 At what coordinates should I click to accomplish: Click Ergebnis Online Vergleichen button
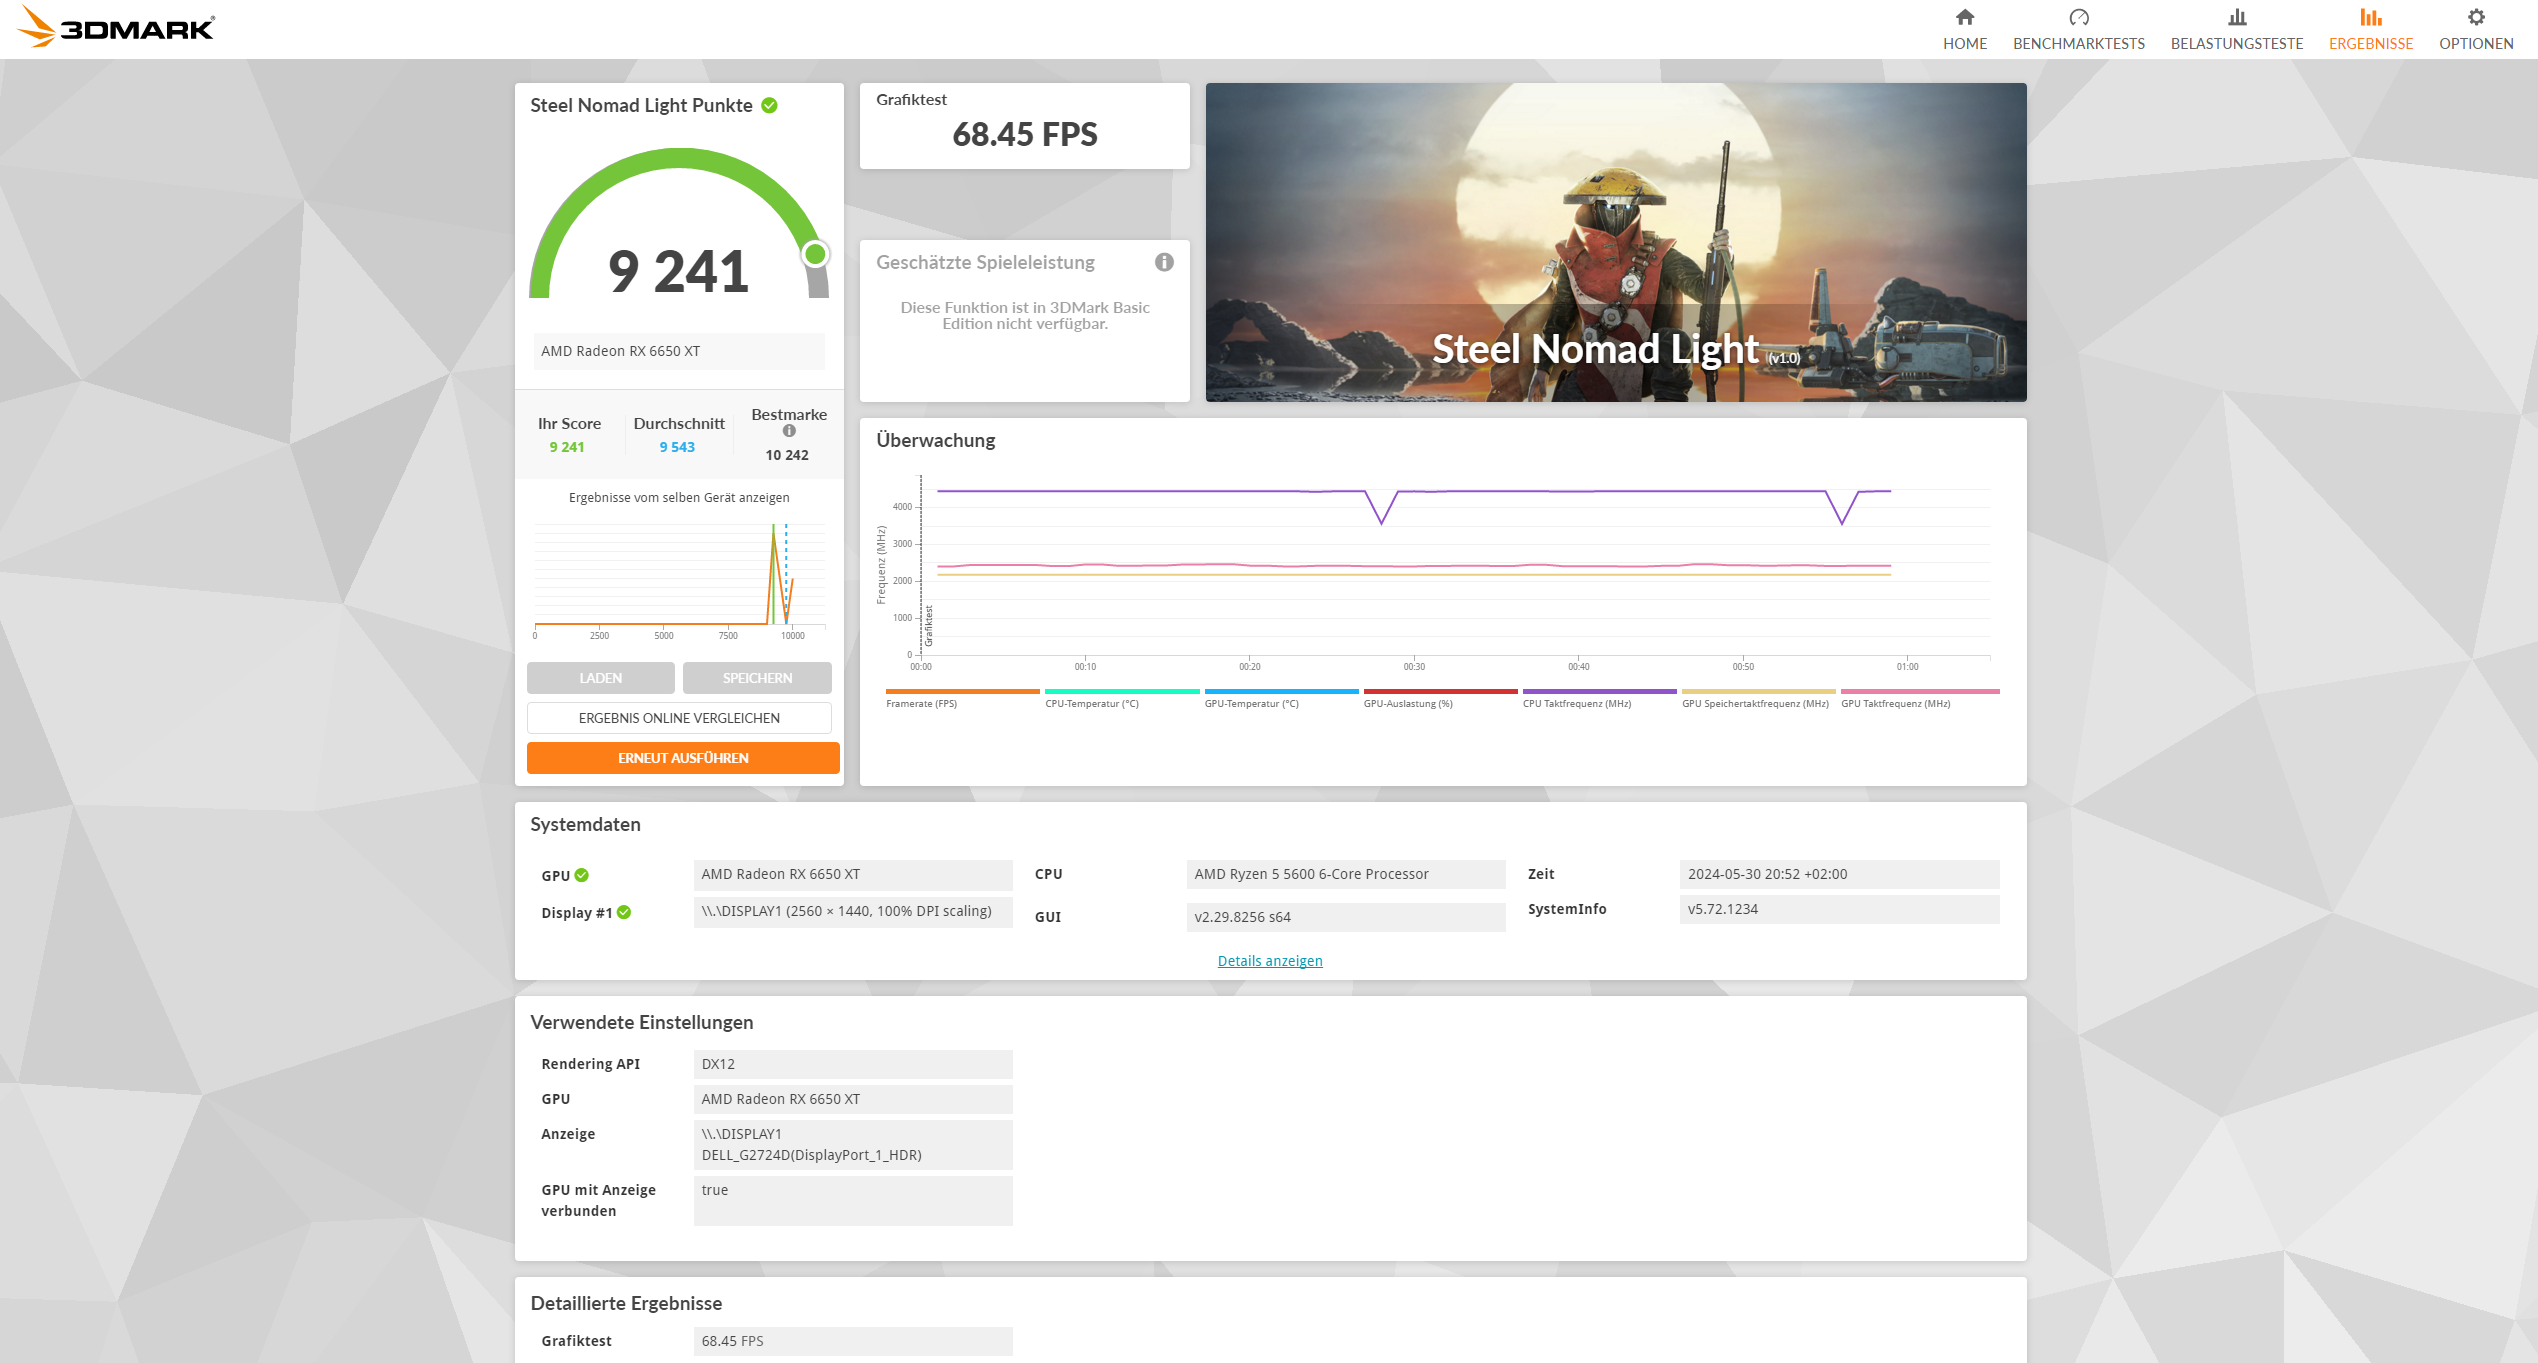pos(679,718)
